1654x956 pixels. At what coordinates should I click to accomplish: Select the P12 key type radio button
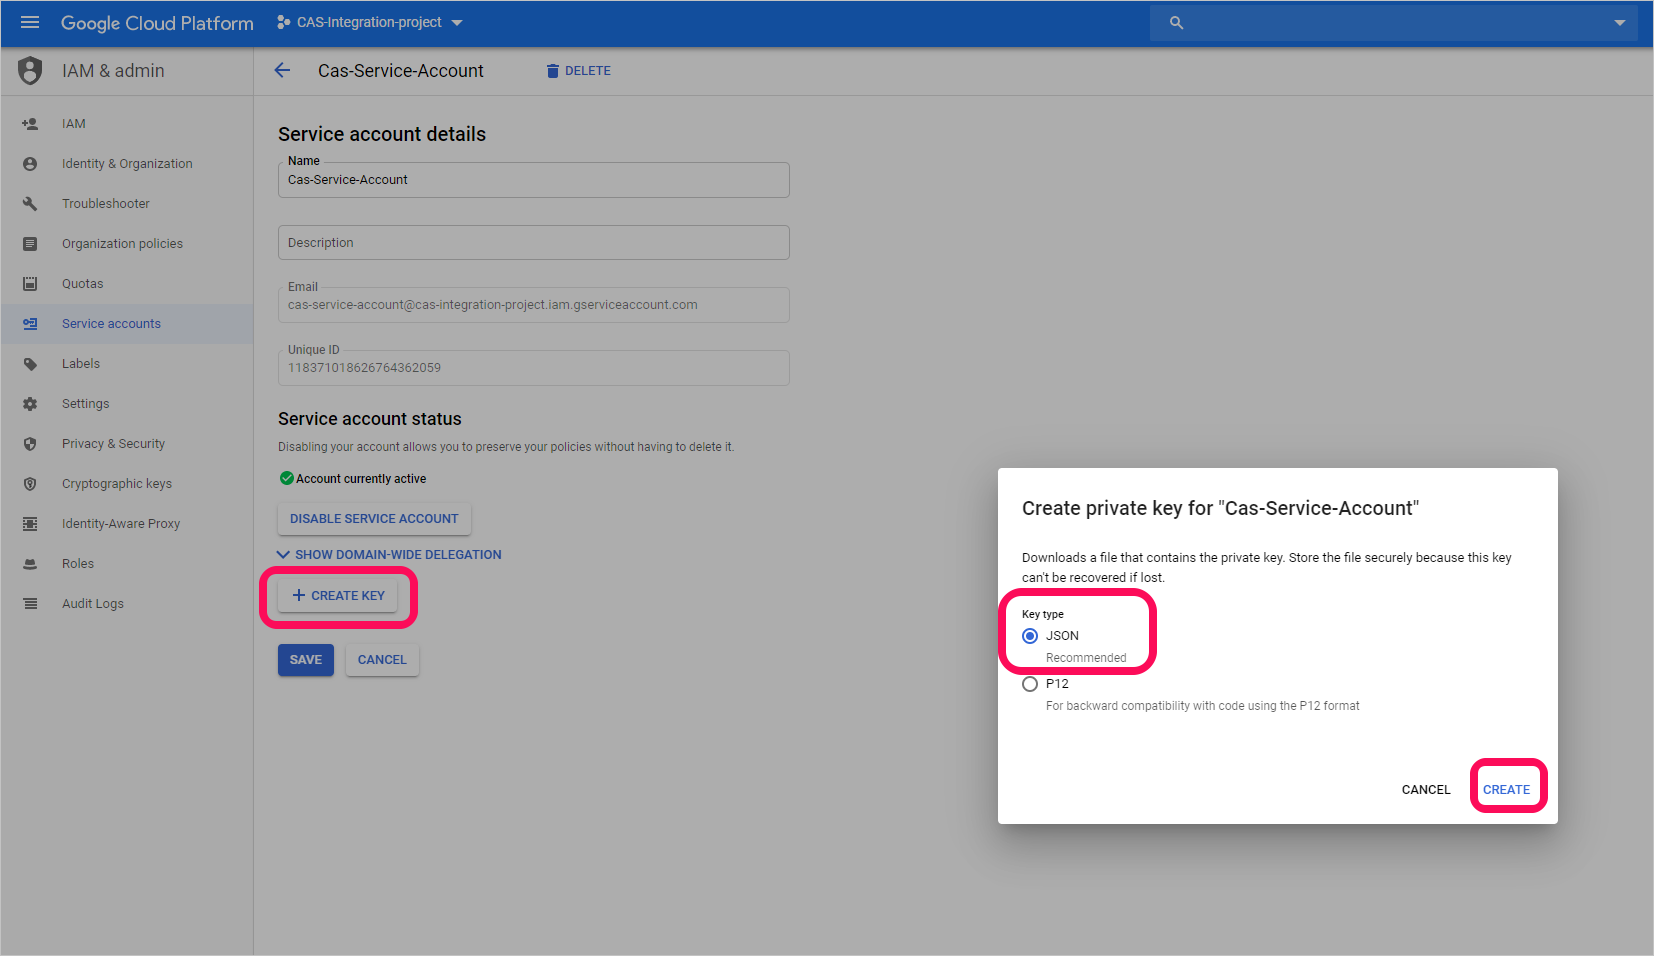point(1030,684)
